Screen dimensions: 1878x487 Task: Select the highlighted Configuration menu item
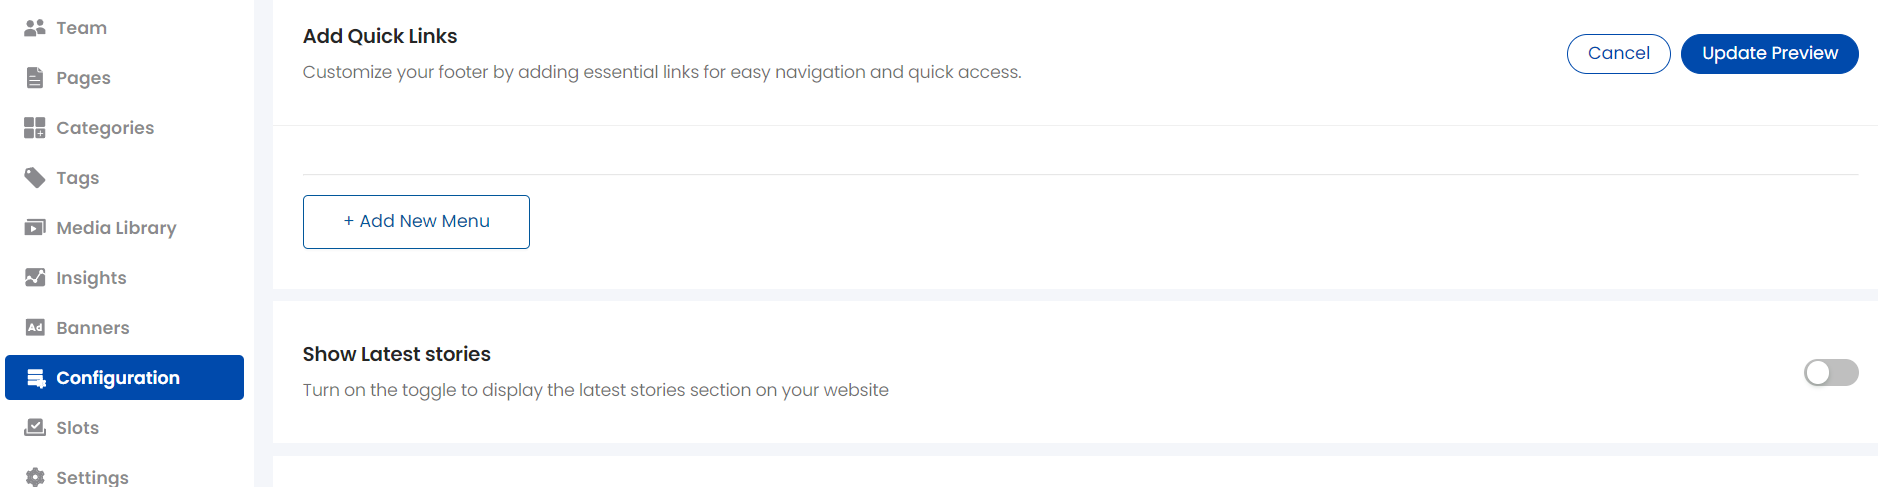[x=124, y=378]
